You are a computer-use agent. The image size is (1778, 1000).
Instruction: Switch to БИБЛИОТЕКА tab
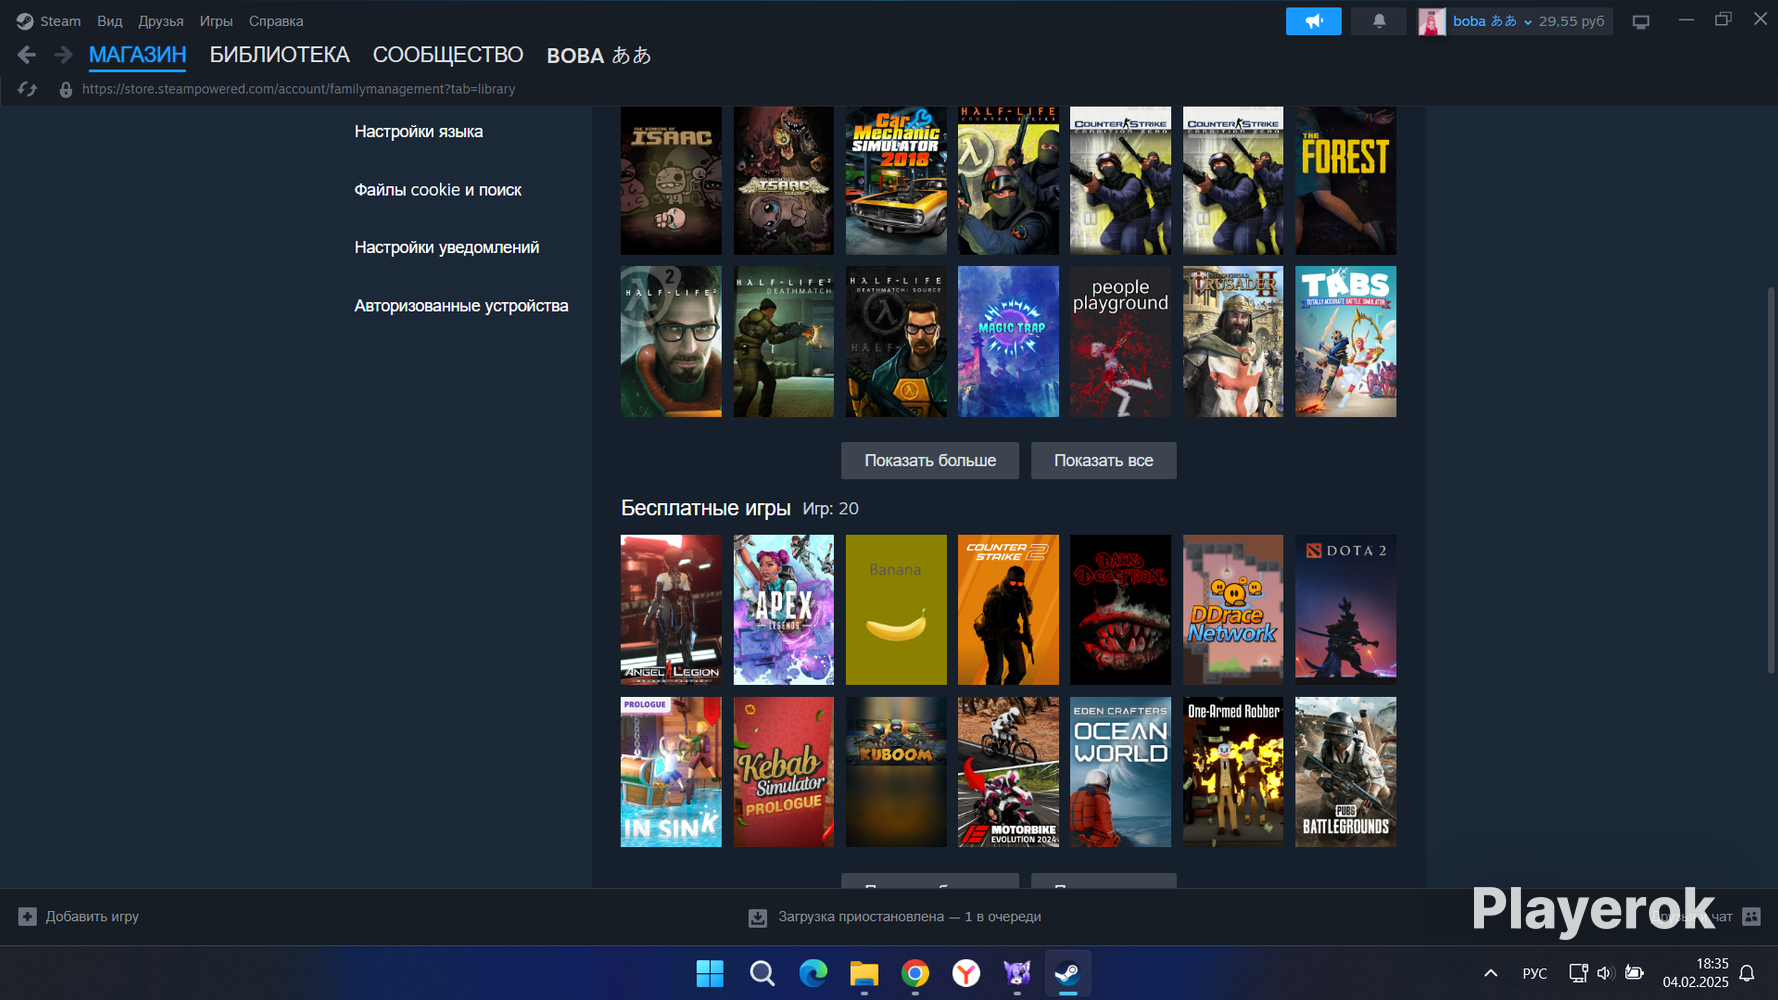pyautogui.click(x=280, y=55)
